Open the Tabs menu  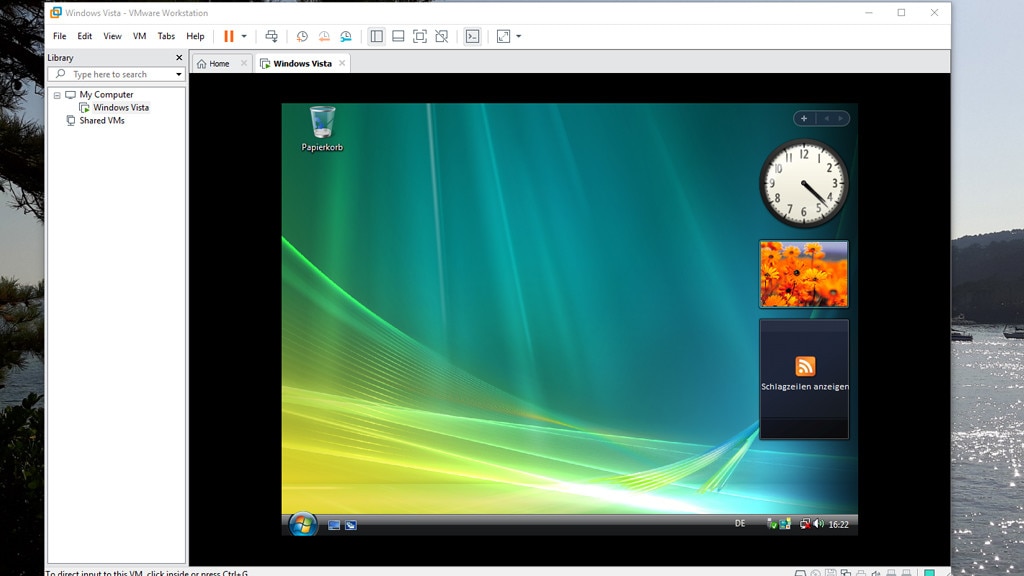pos(167,37)
